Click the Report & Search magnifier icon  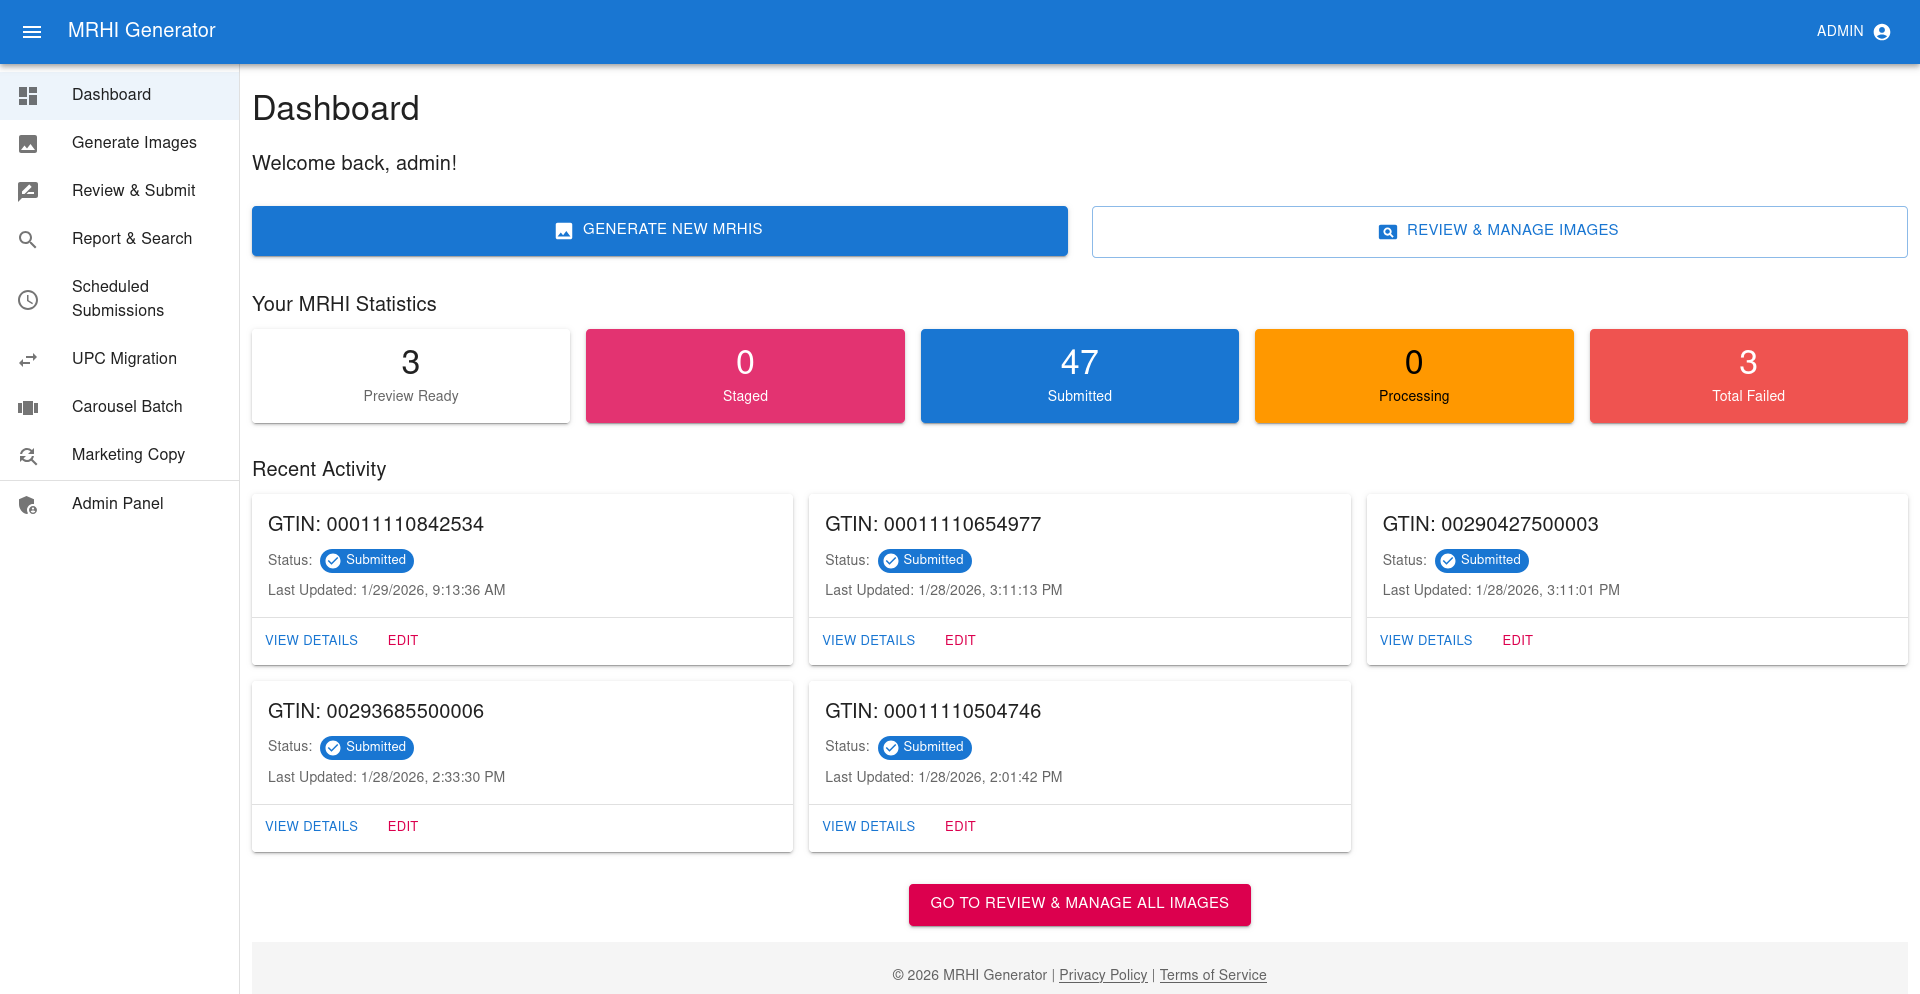pos(28,239)
